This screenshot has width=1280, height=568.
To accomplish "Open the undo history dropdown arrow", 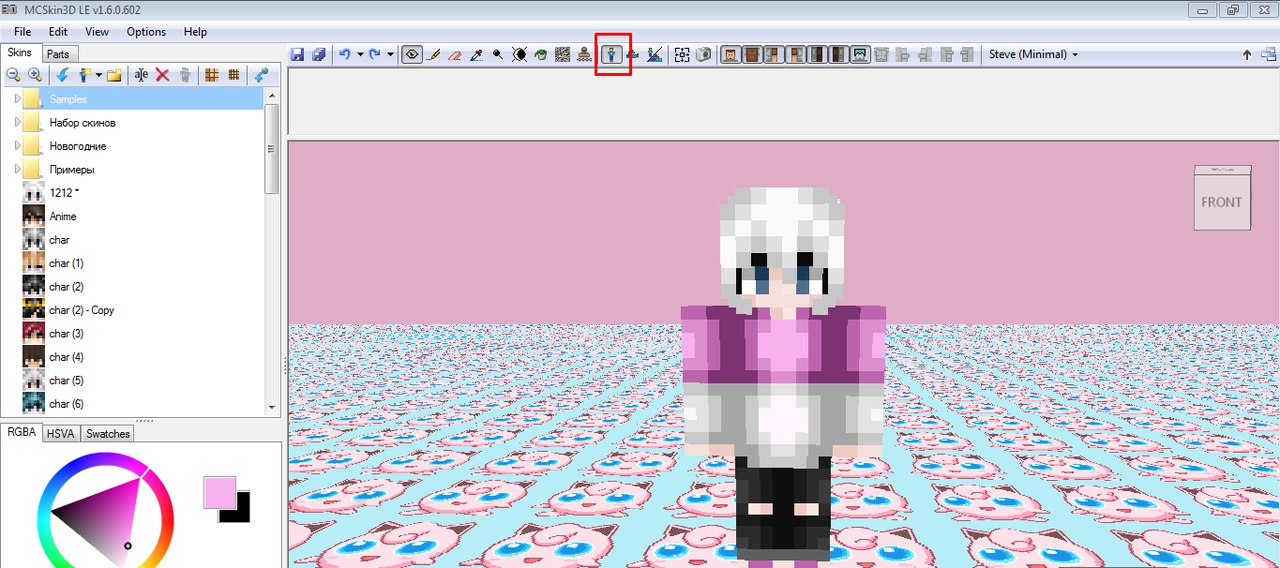I will coord(359,55).
